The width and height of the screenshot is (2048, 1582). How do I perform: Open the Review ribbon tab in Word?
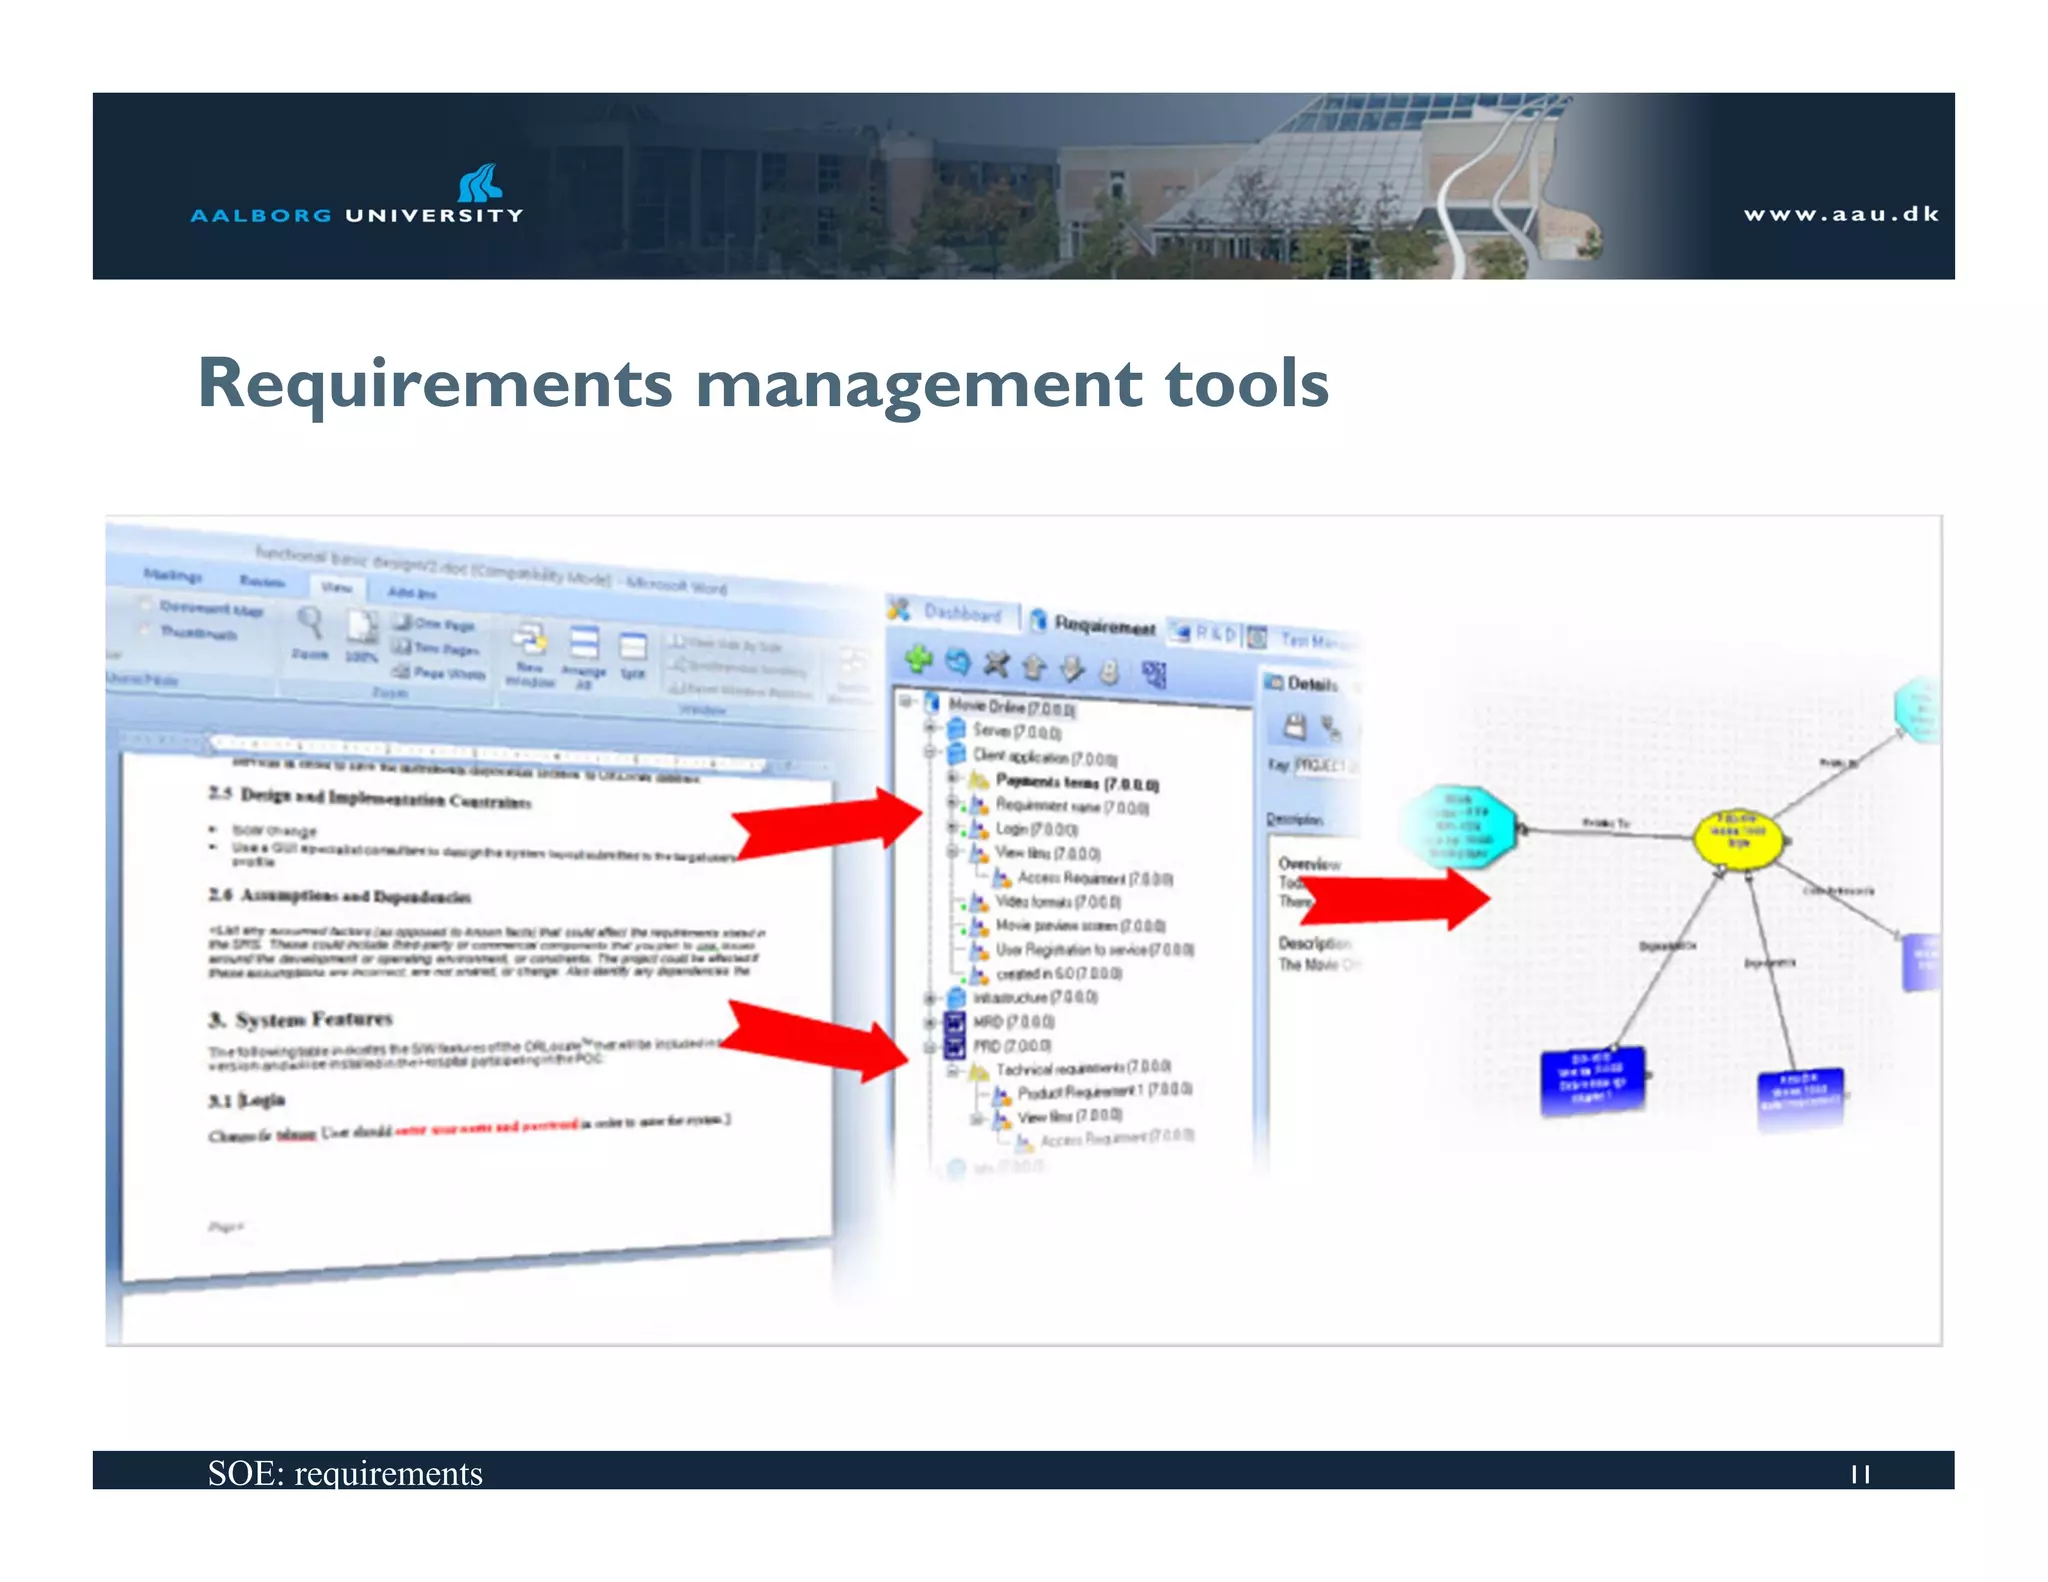point(262,581)
